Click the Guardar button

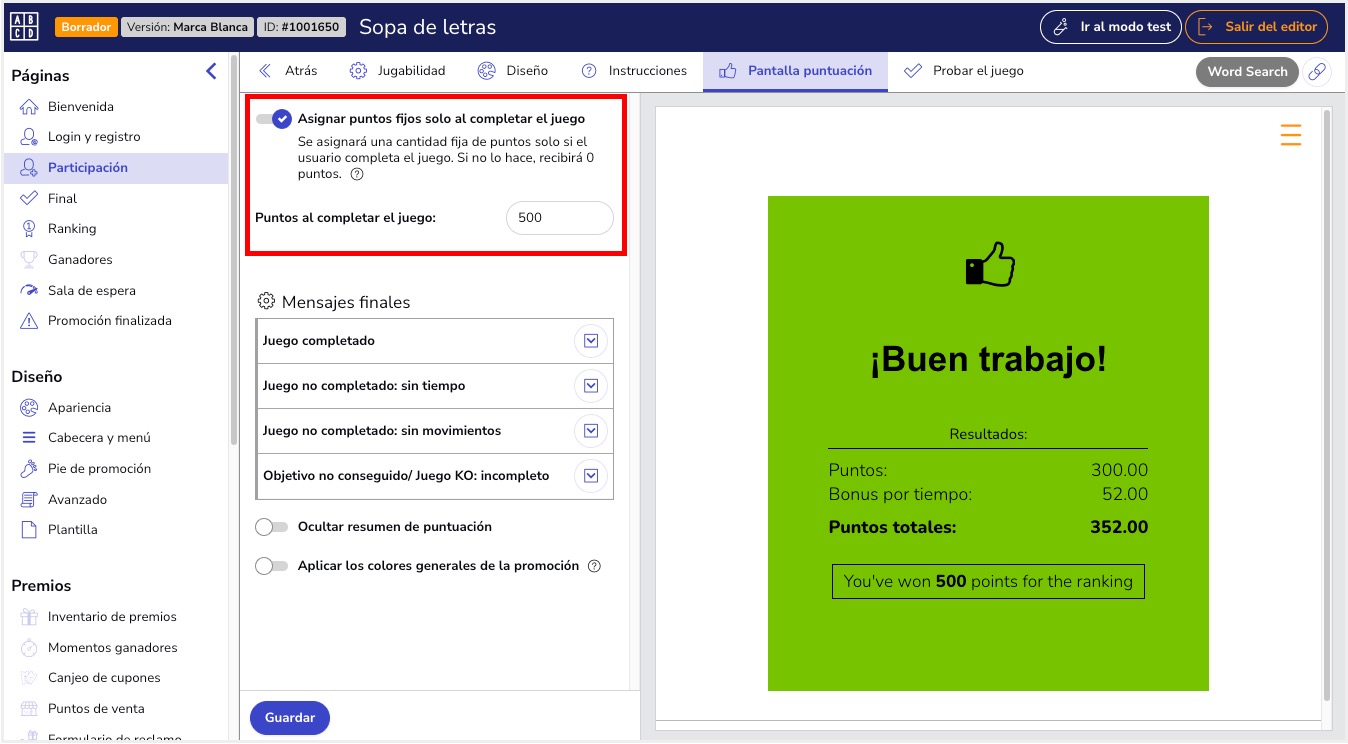(x=290, y=718)
